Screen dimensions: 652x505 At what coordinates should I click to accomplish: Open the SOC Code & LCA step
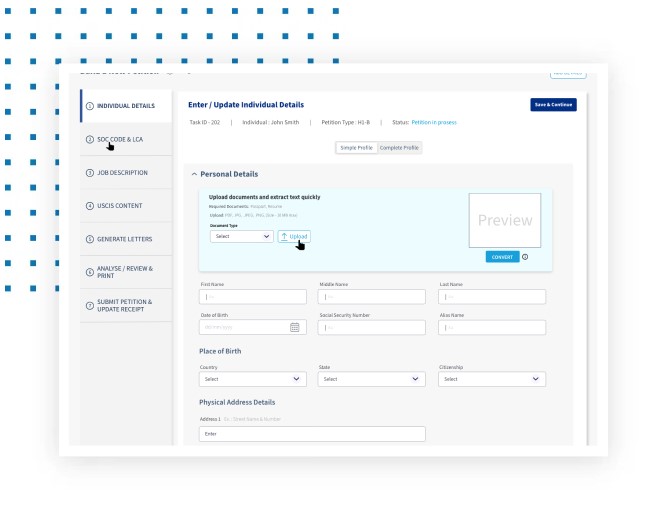click(x=120, y=139)
